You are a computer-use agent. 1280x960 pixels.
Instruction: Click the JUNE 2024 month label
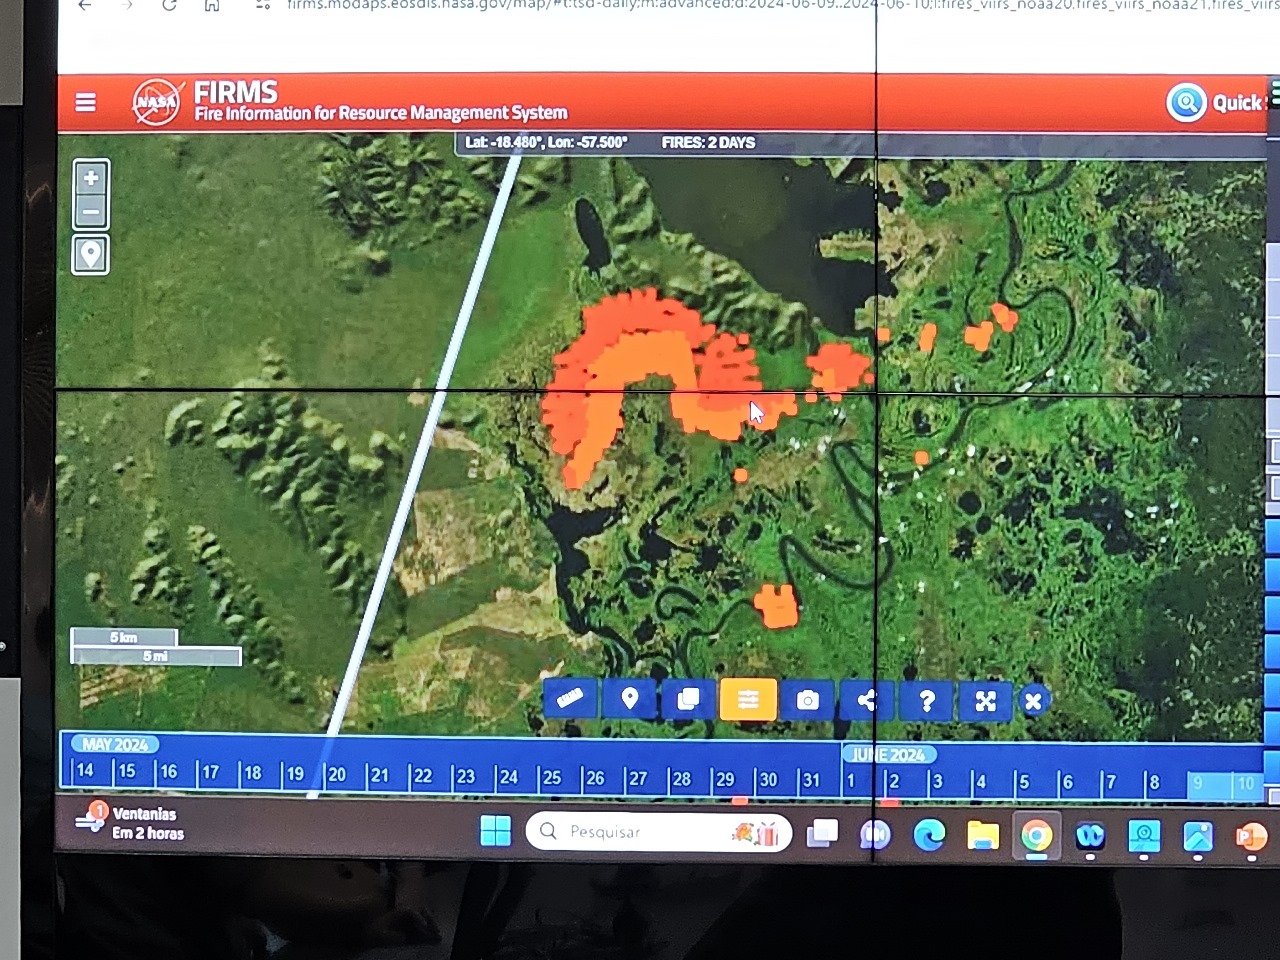pos(889,755)
